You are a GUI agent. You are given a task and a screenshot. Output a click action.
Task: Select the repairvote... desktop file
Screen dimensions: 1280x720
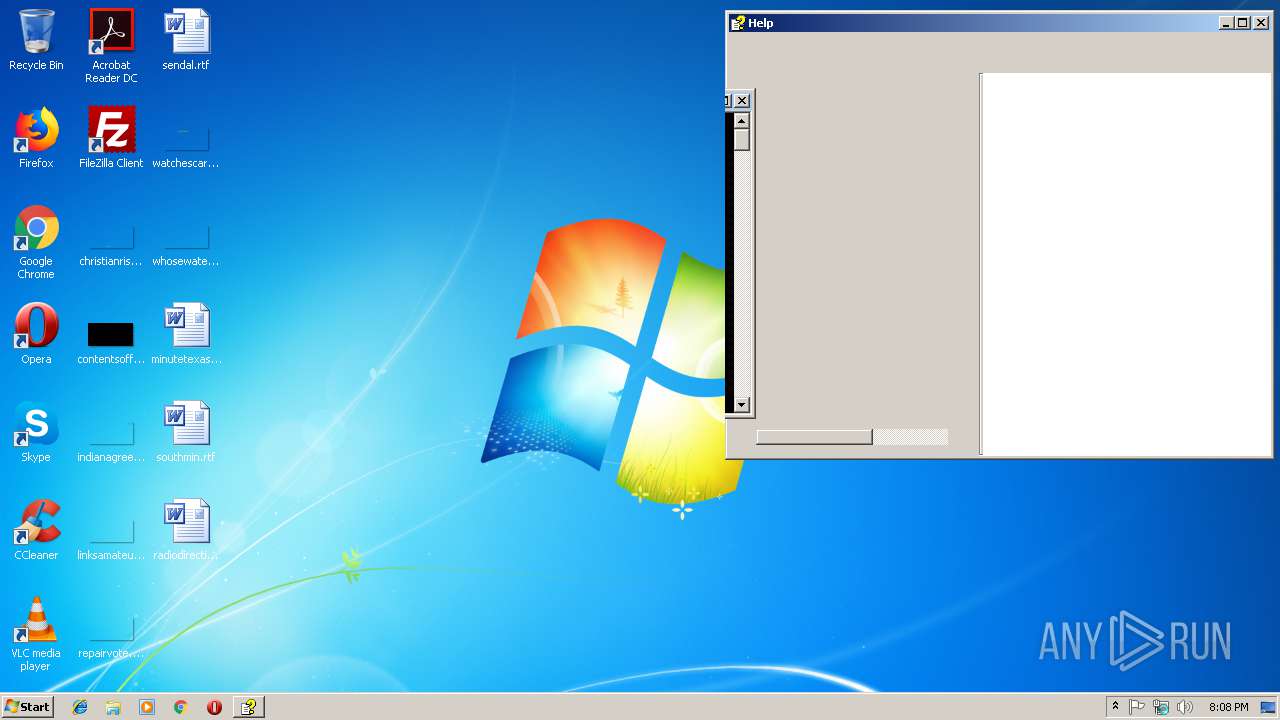[x=111, y=637]
